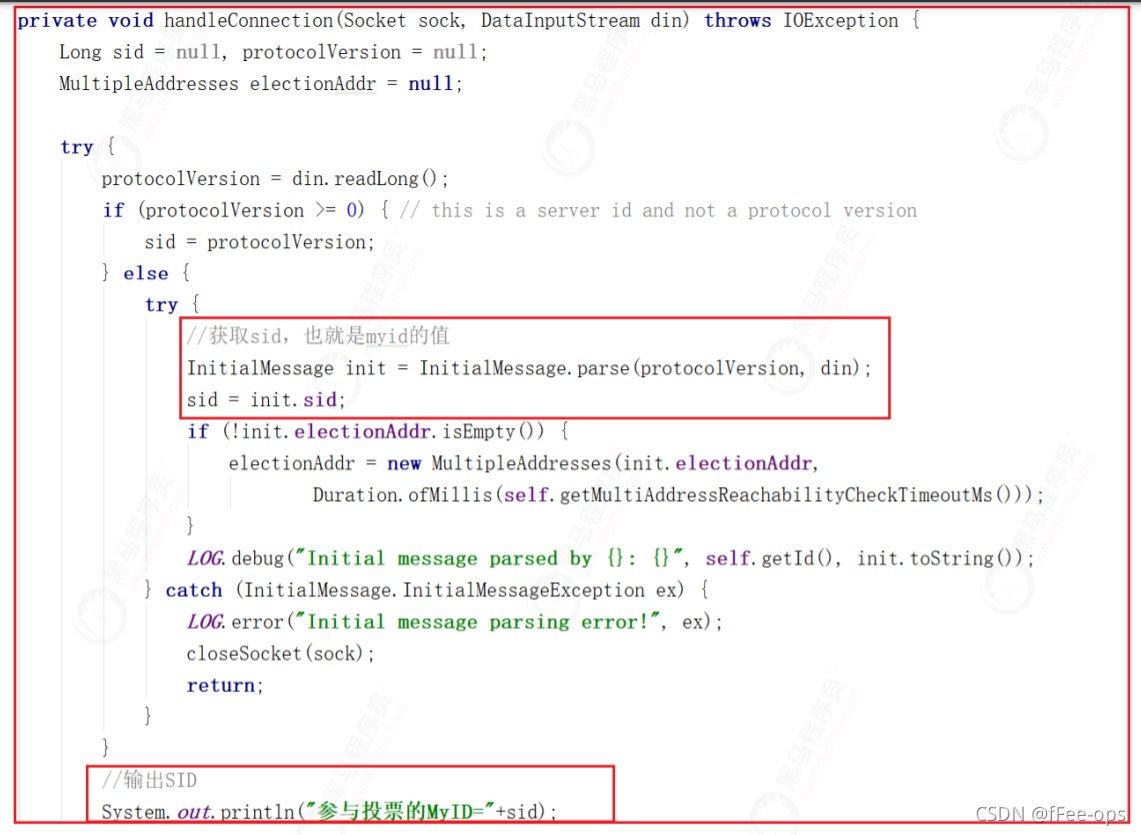Click LOG.error 'Initial message parsing error!' line
The height and width of the screenshot is (835, 1141).
pos(455,622)
